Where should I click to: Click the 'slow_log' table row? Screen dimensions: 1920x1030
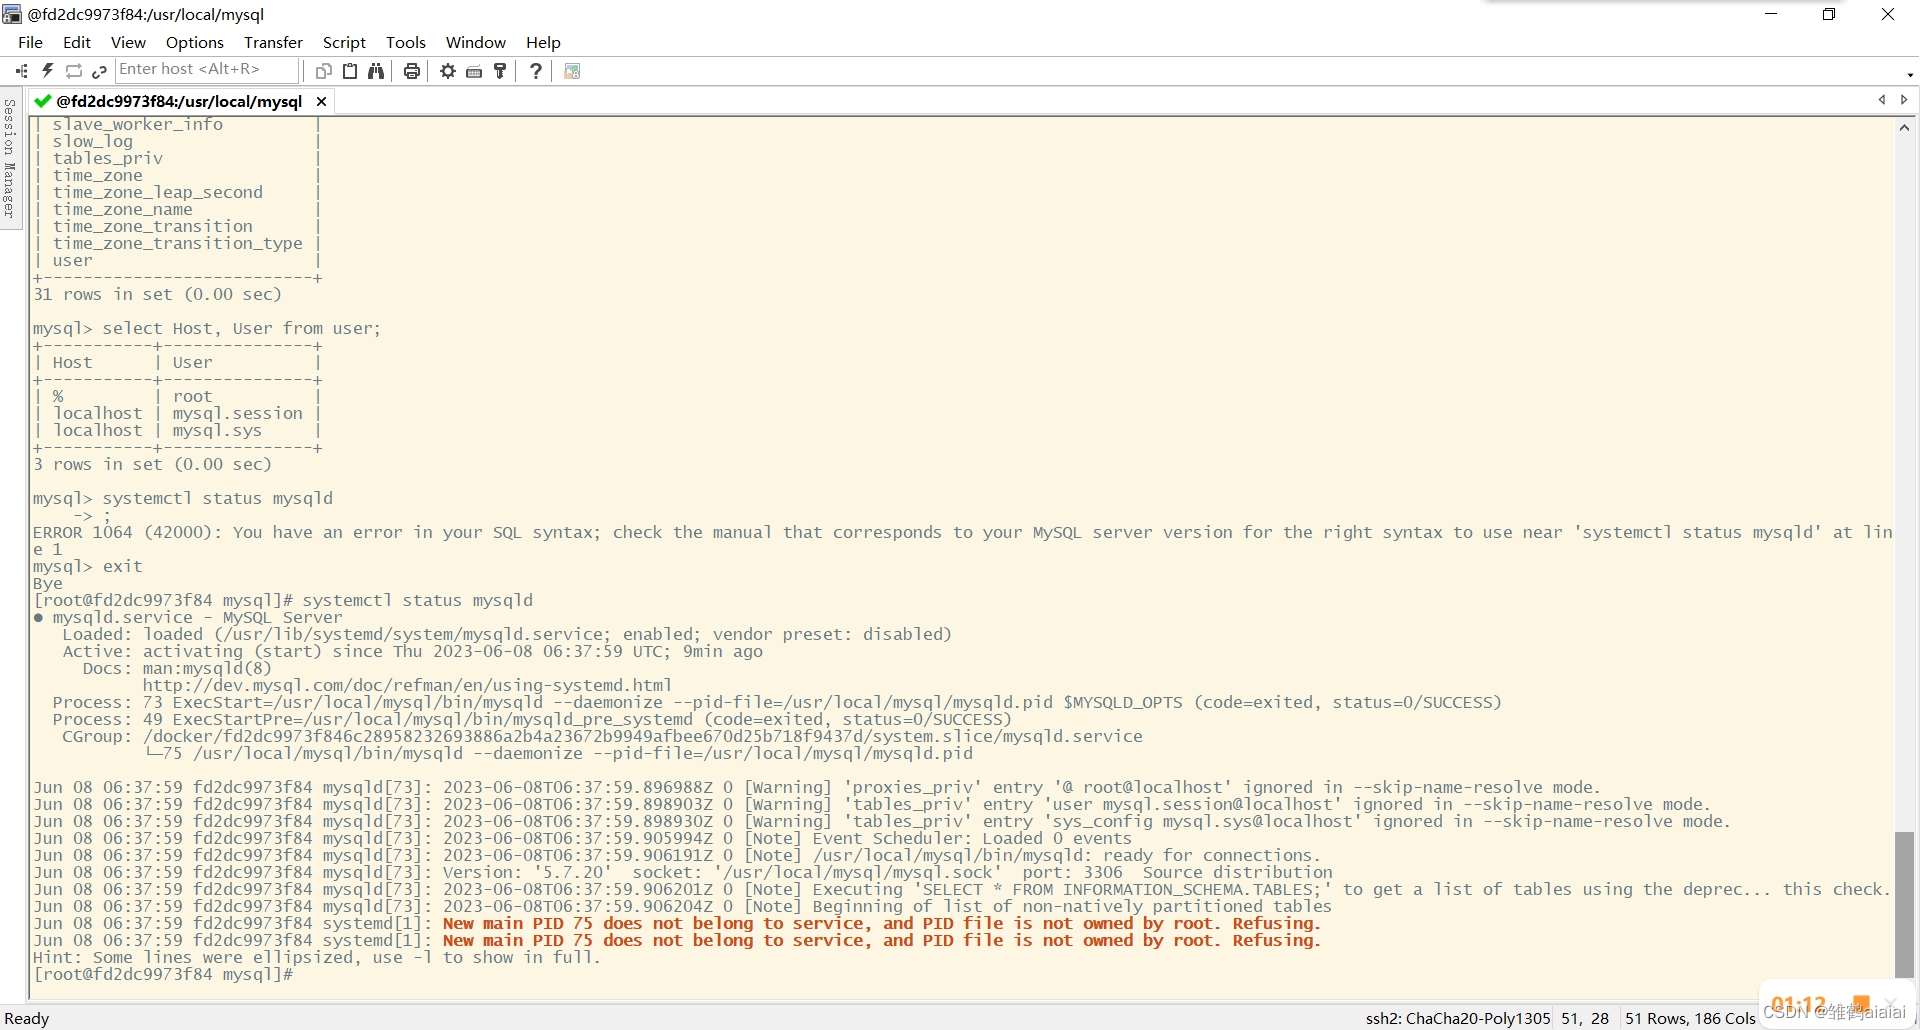(92, 141)
